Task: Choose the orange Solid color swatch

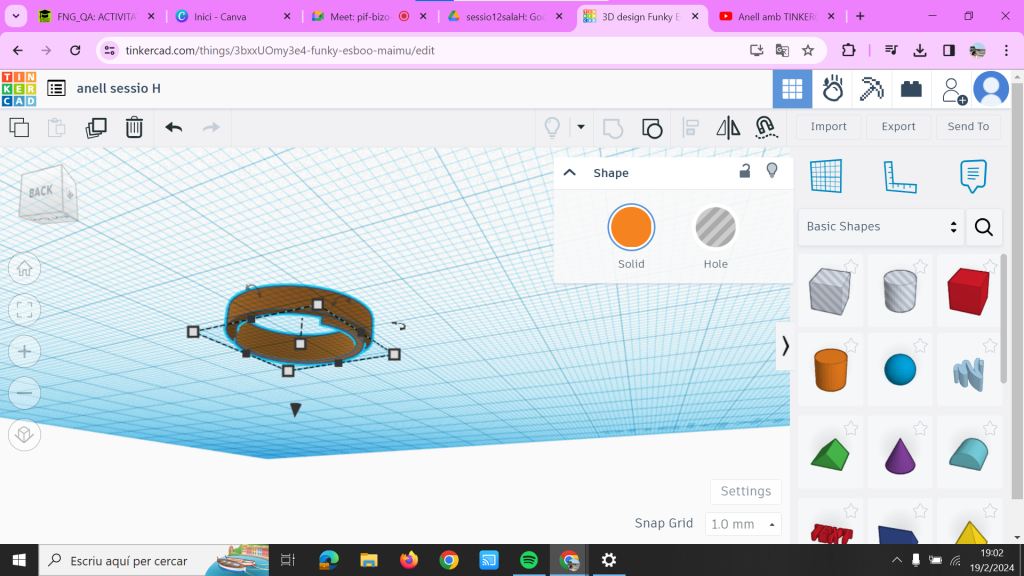Action: point(631,228)
